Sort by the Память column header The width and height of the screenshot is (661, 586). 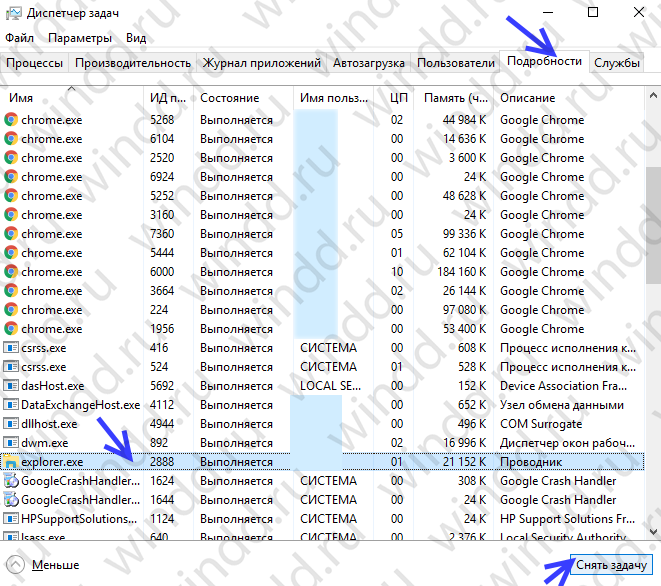(x=454, y=98)
